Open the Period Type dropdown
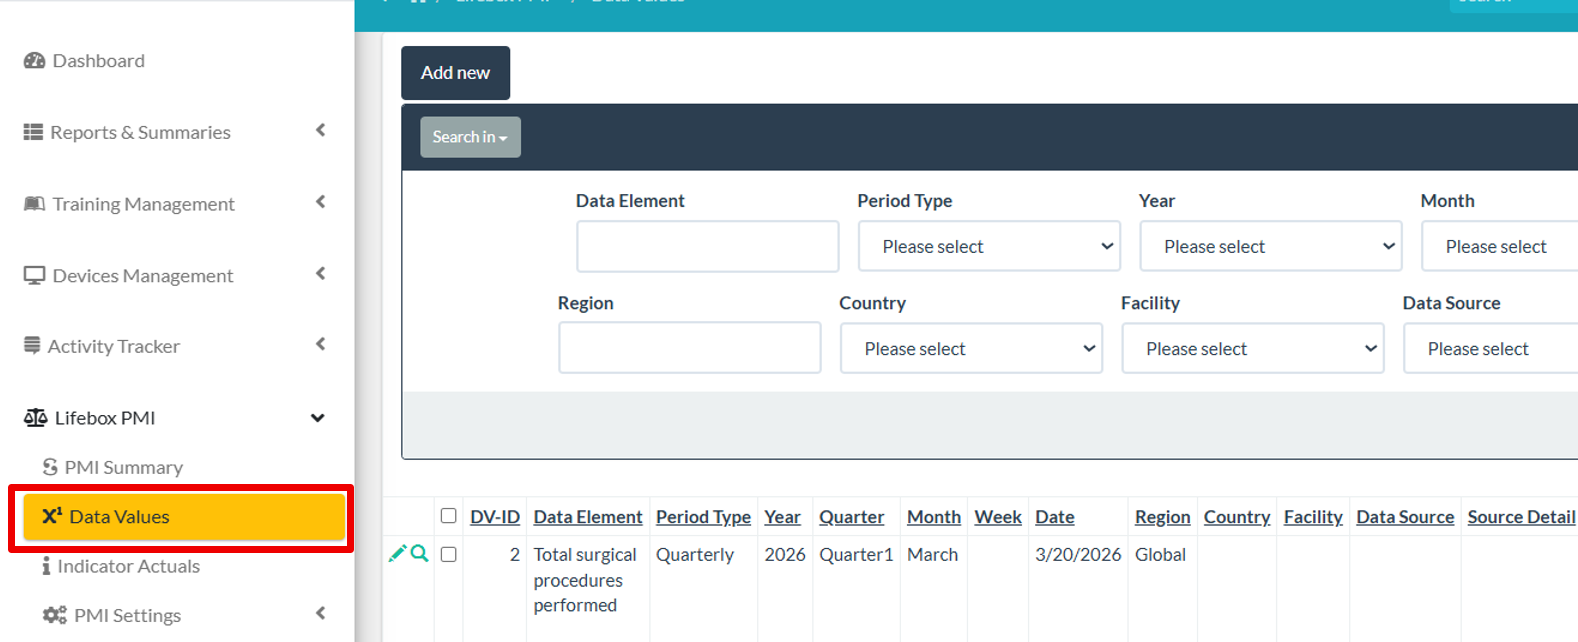 coord(988,247)
